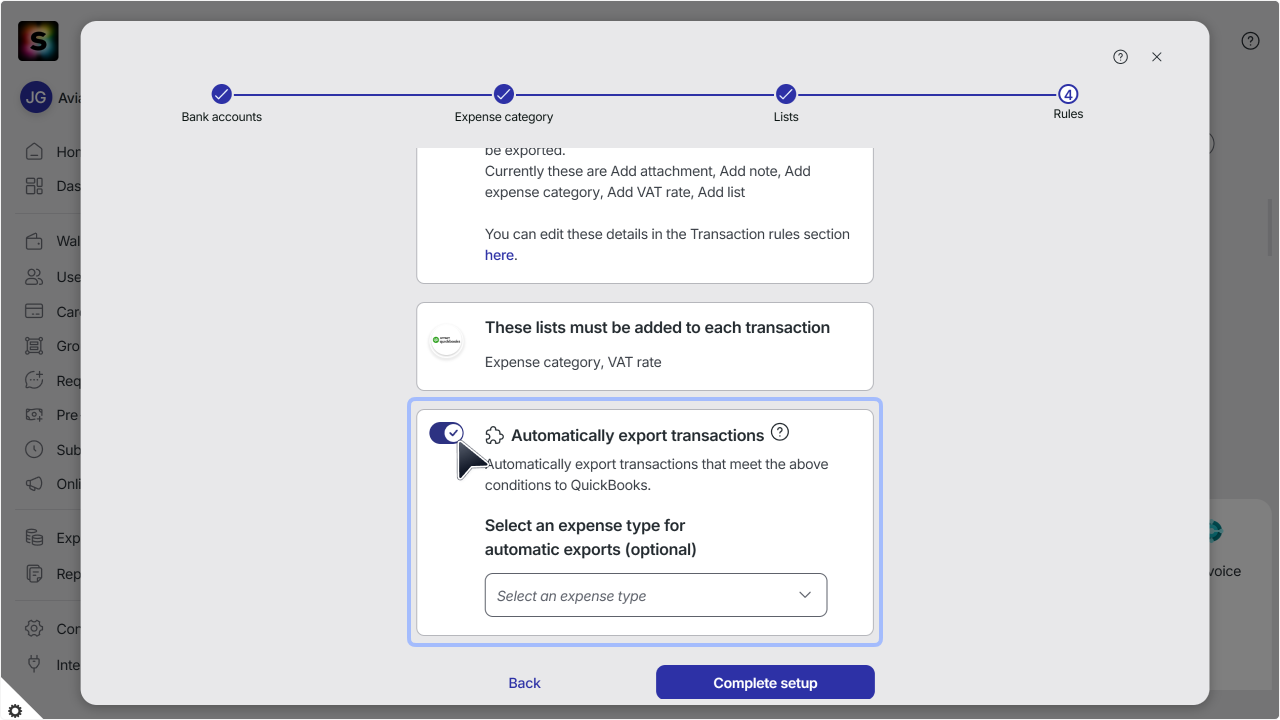Click the cog icon in bottom-left corner

pyautogui.click(x=15, y=710)
